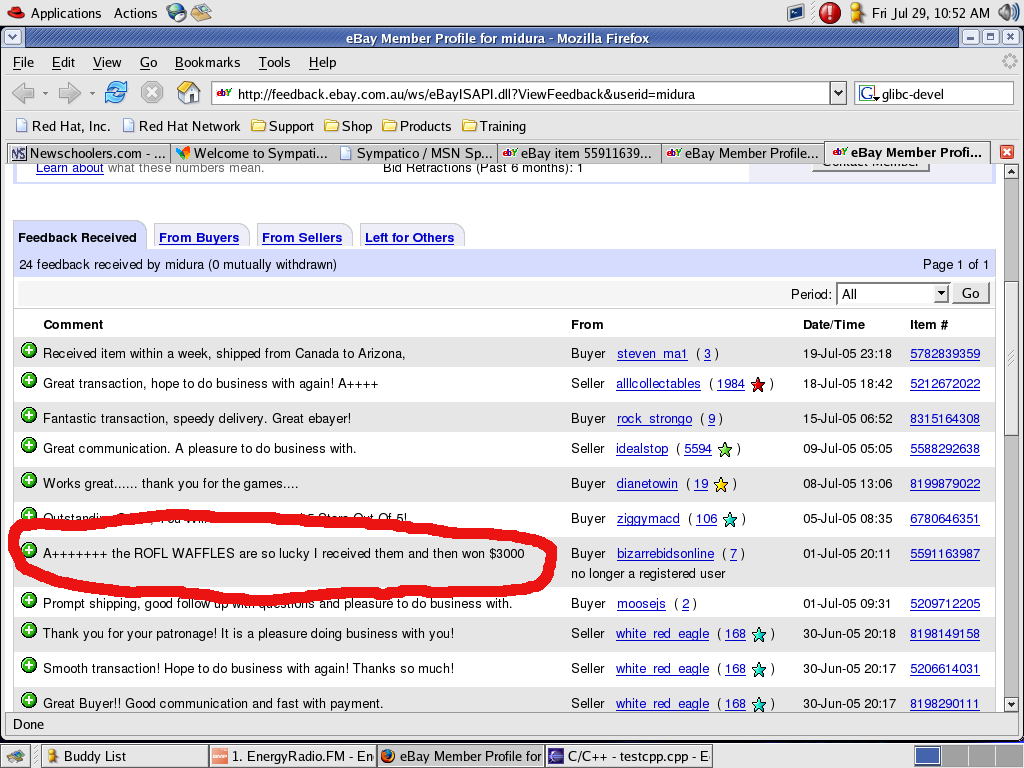Click the Back arrow icon

pos(22,94)
